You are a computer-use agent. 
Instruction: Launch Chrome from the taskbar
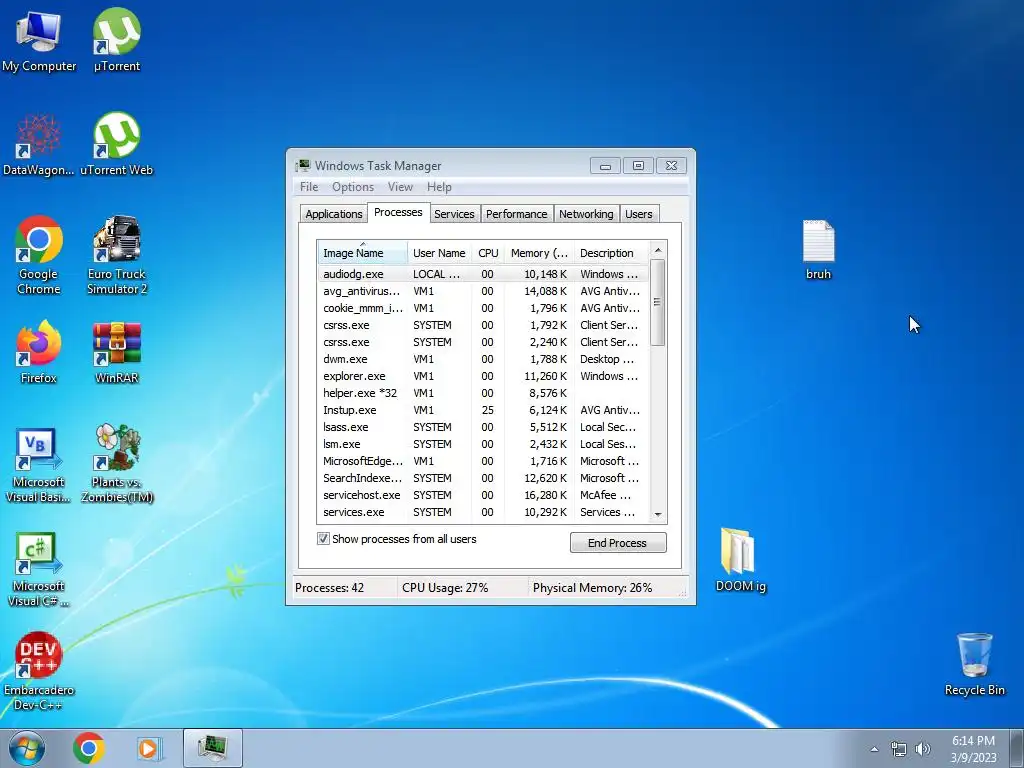pos(89,748)
